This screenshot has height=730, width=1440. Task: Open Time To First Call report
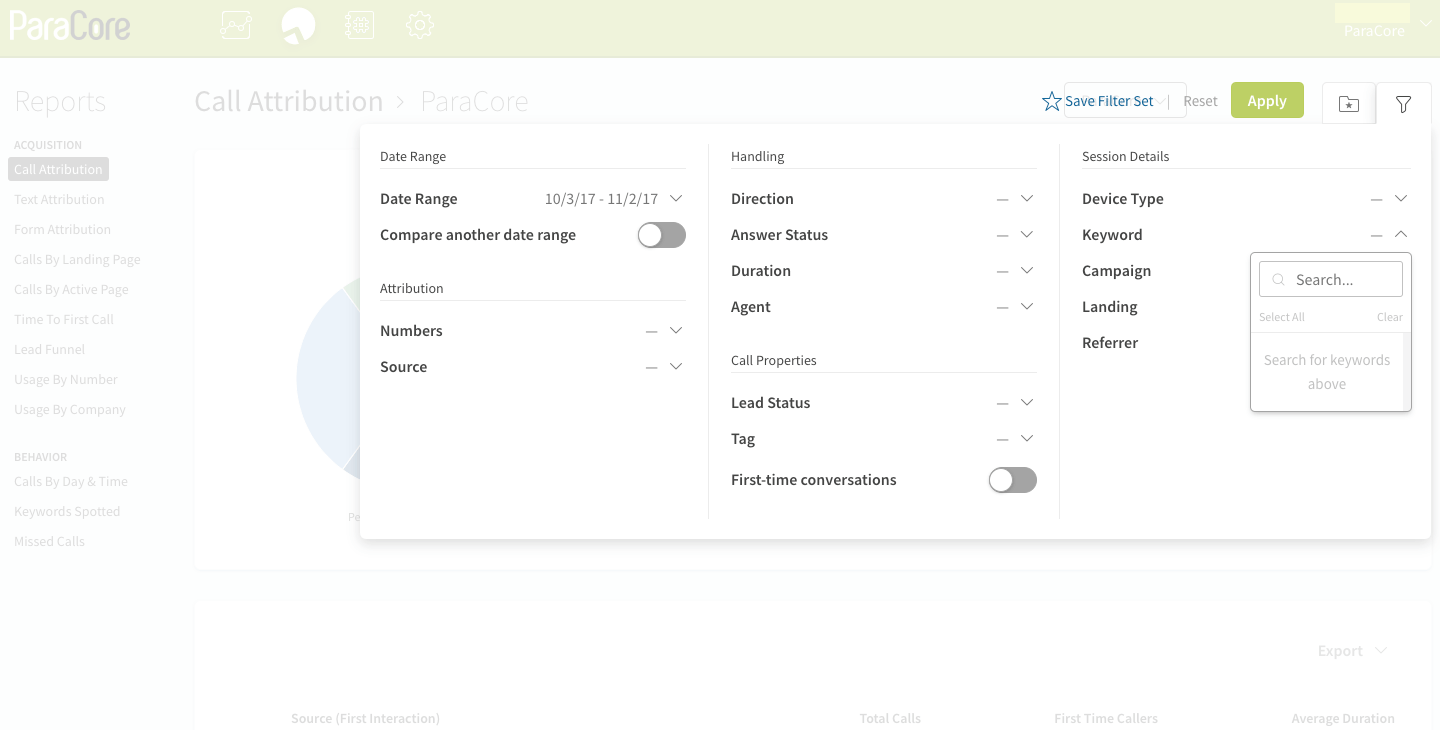pos(64,319)
